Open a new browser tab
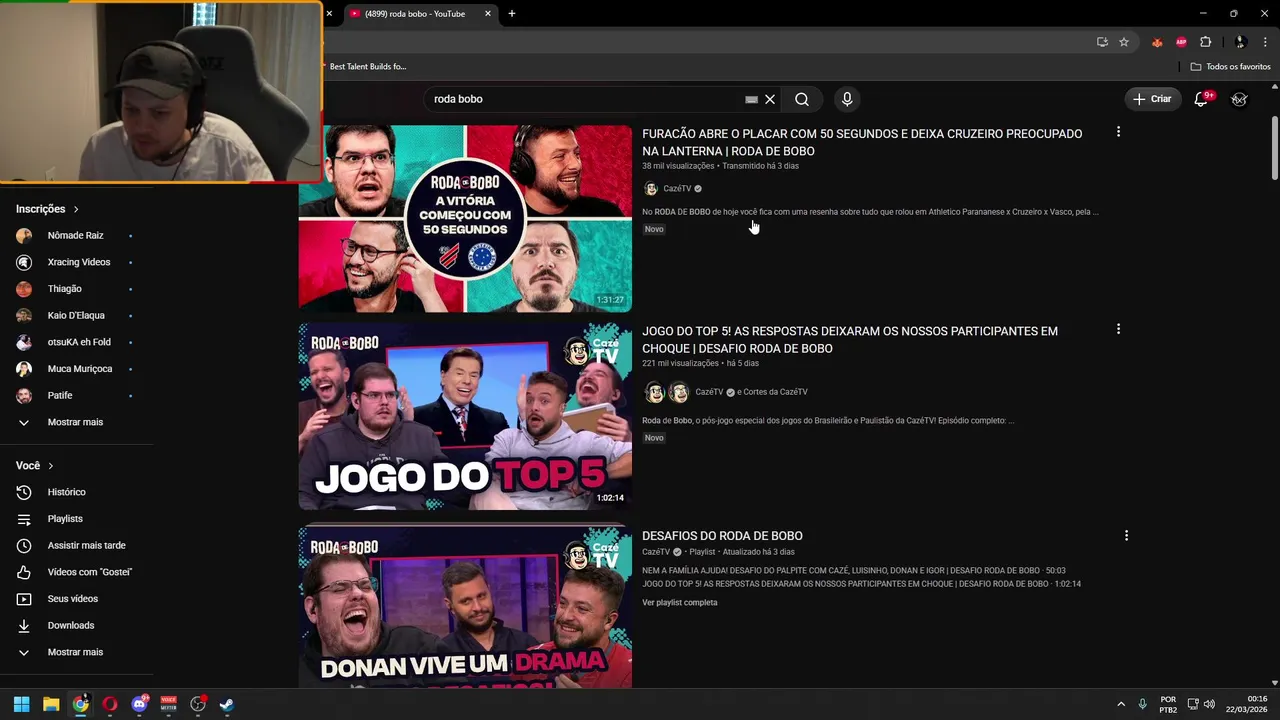The height and width of the screenshot is (720, 1280). [512, 14]
